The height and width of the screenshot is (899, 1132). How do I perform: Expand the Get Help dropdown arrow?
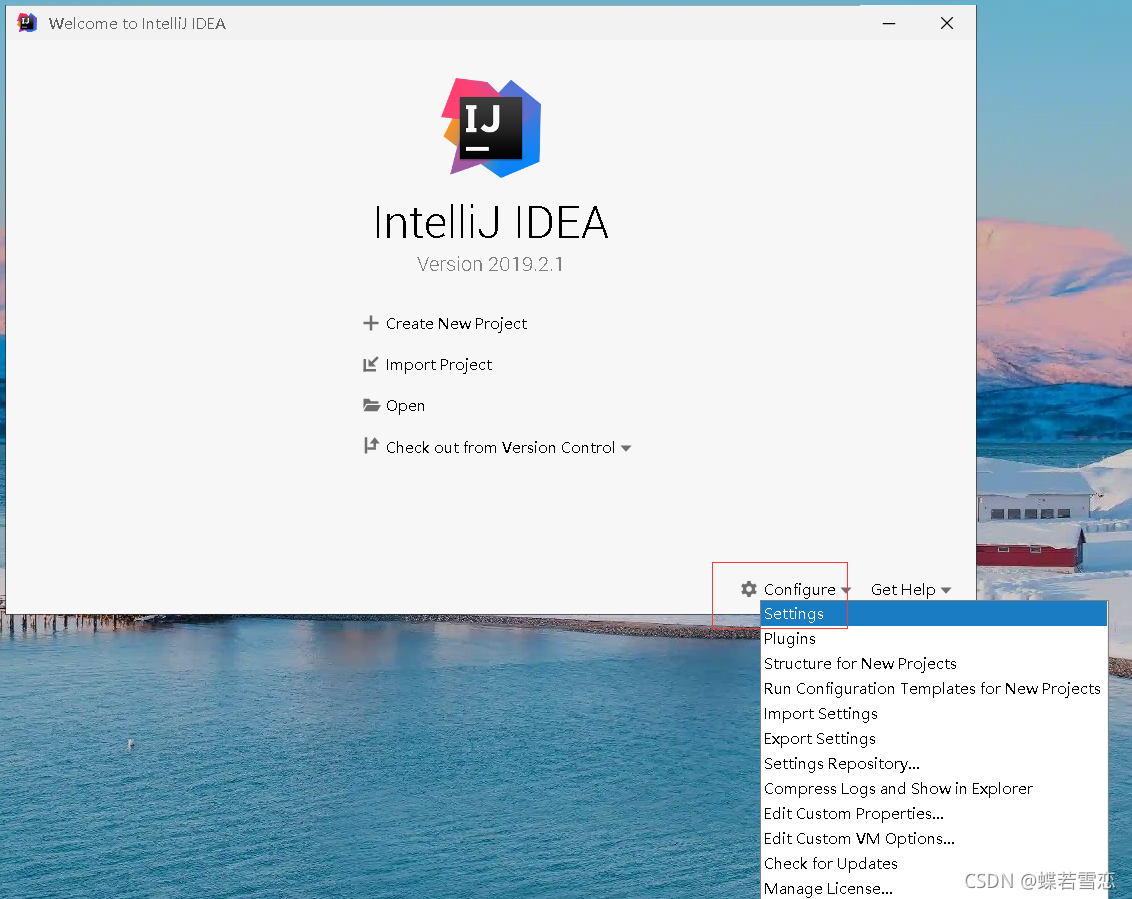click(946, 591)
